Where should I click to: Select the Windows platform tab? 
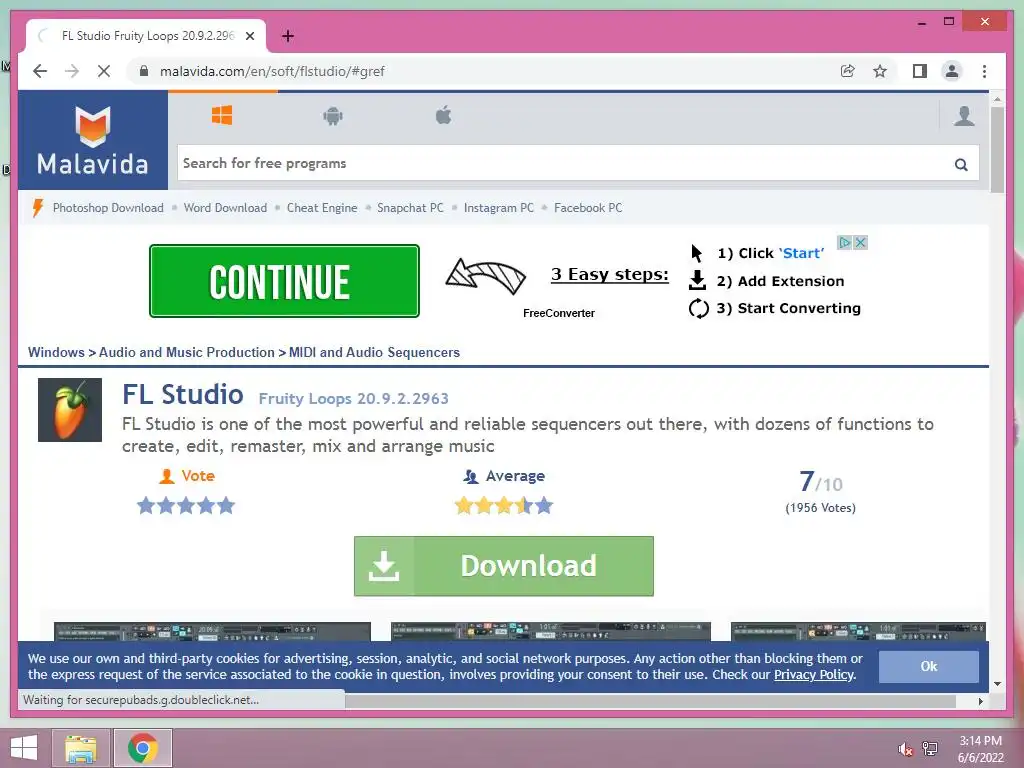pos(222,116)
